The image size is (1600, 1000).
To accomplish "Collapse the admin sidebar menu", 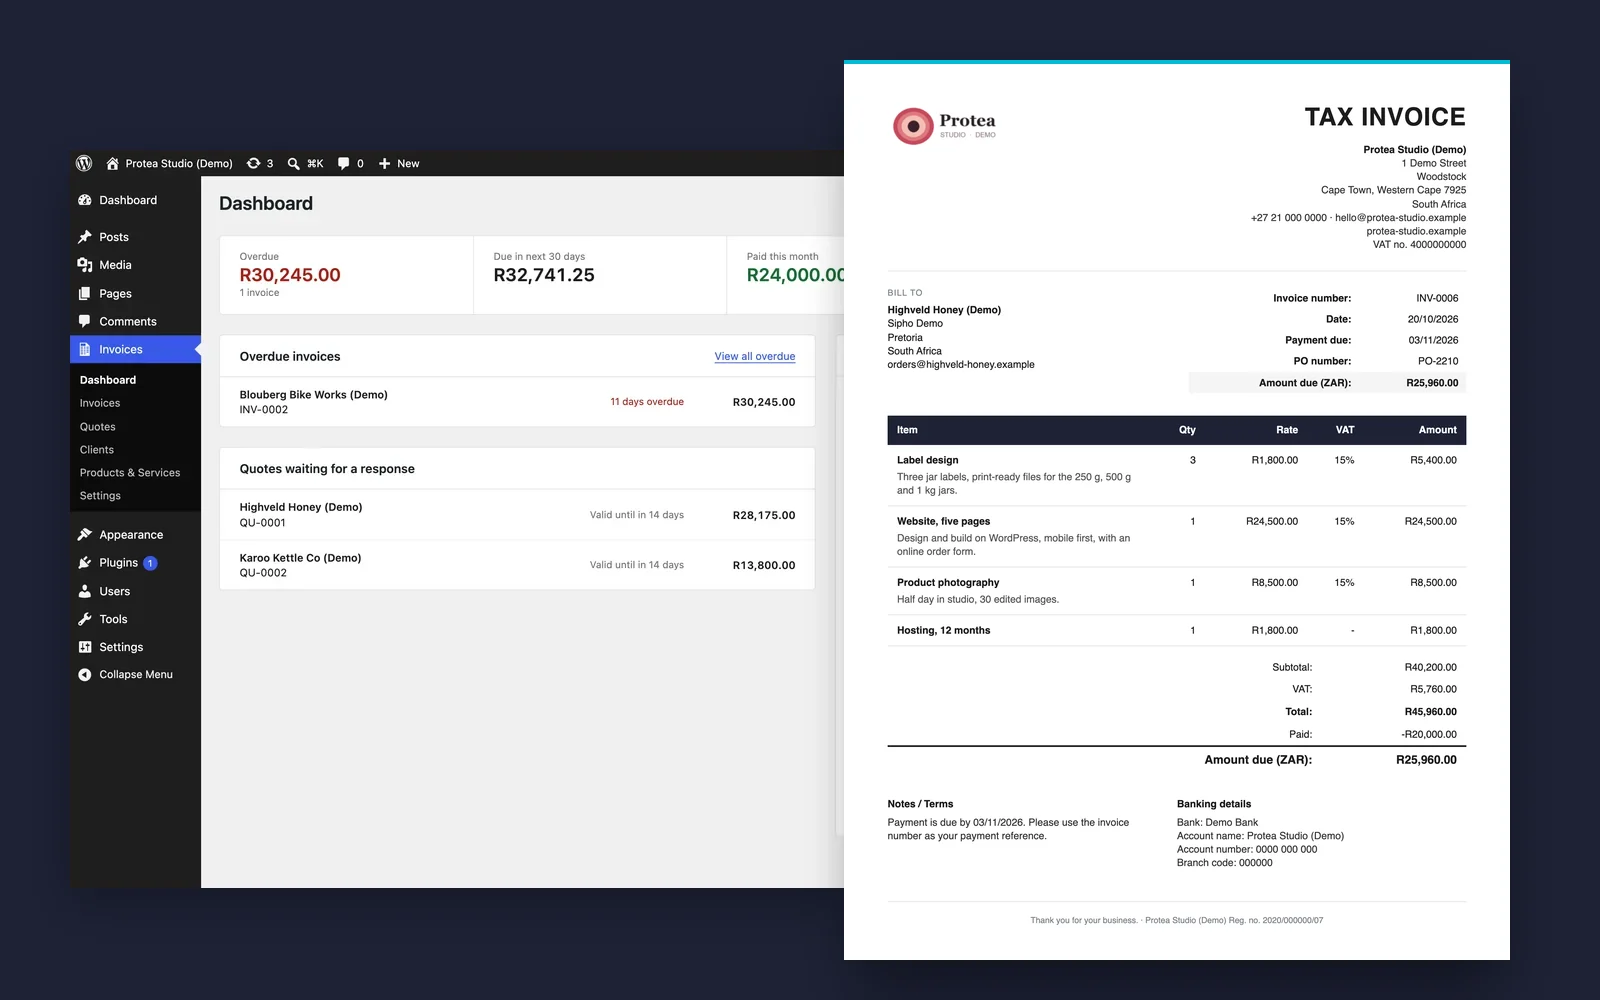I will tap(135, 674).
